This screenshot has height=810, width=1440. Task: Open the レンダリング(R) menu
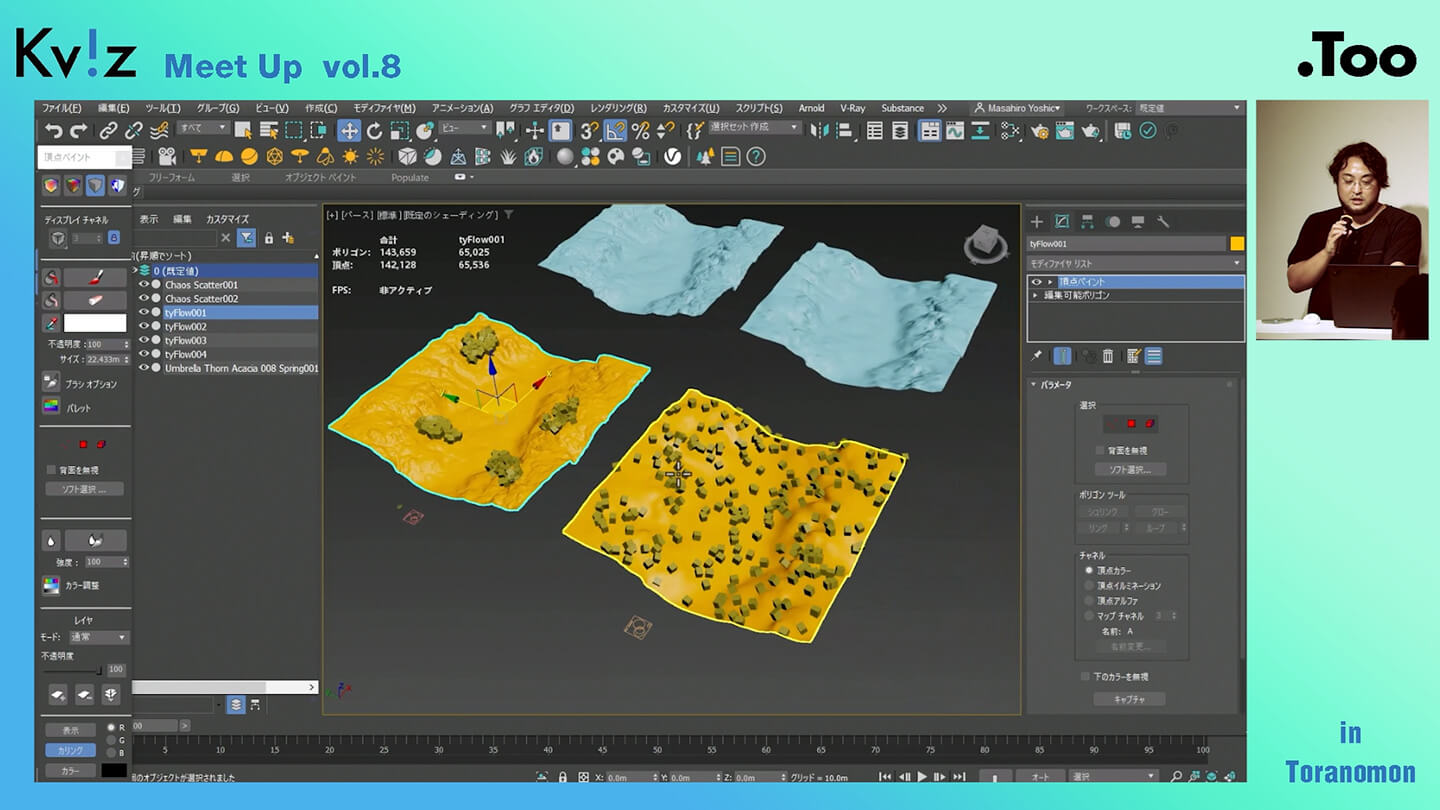pos(617,108)
